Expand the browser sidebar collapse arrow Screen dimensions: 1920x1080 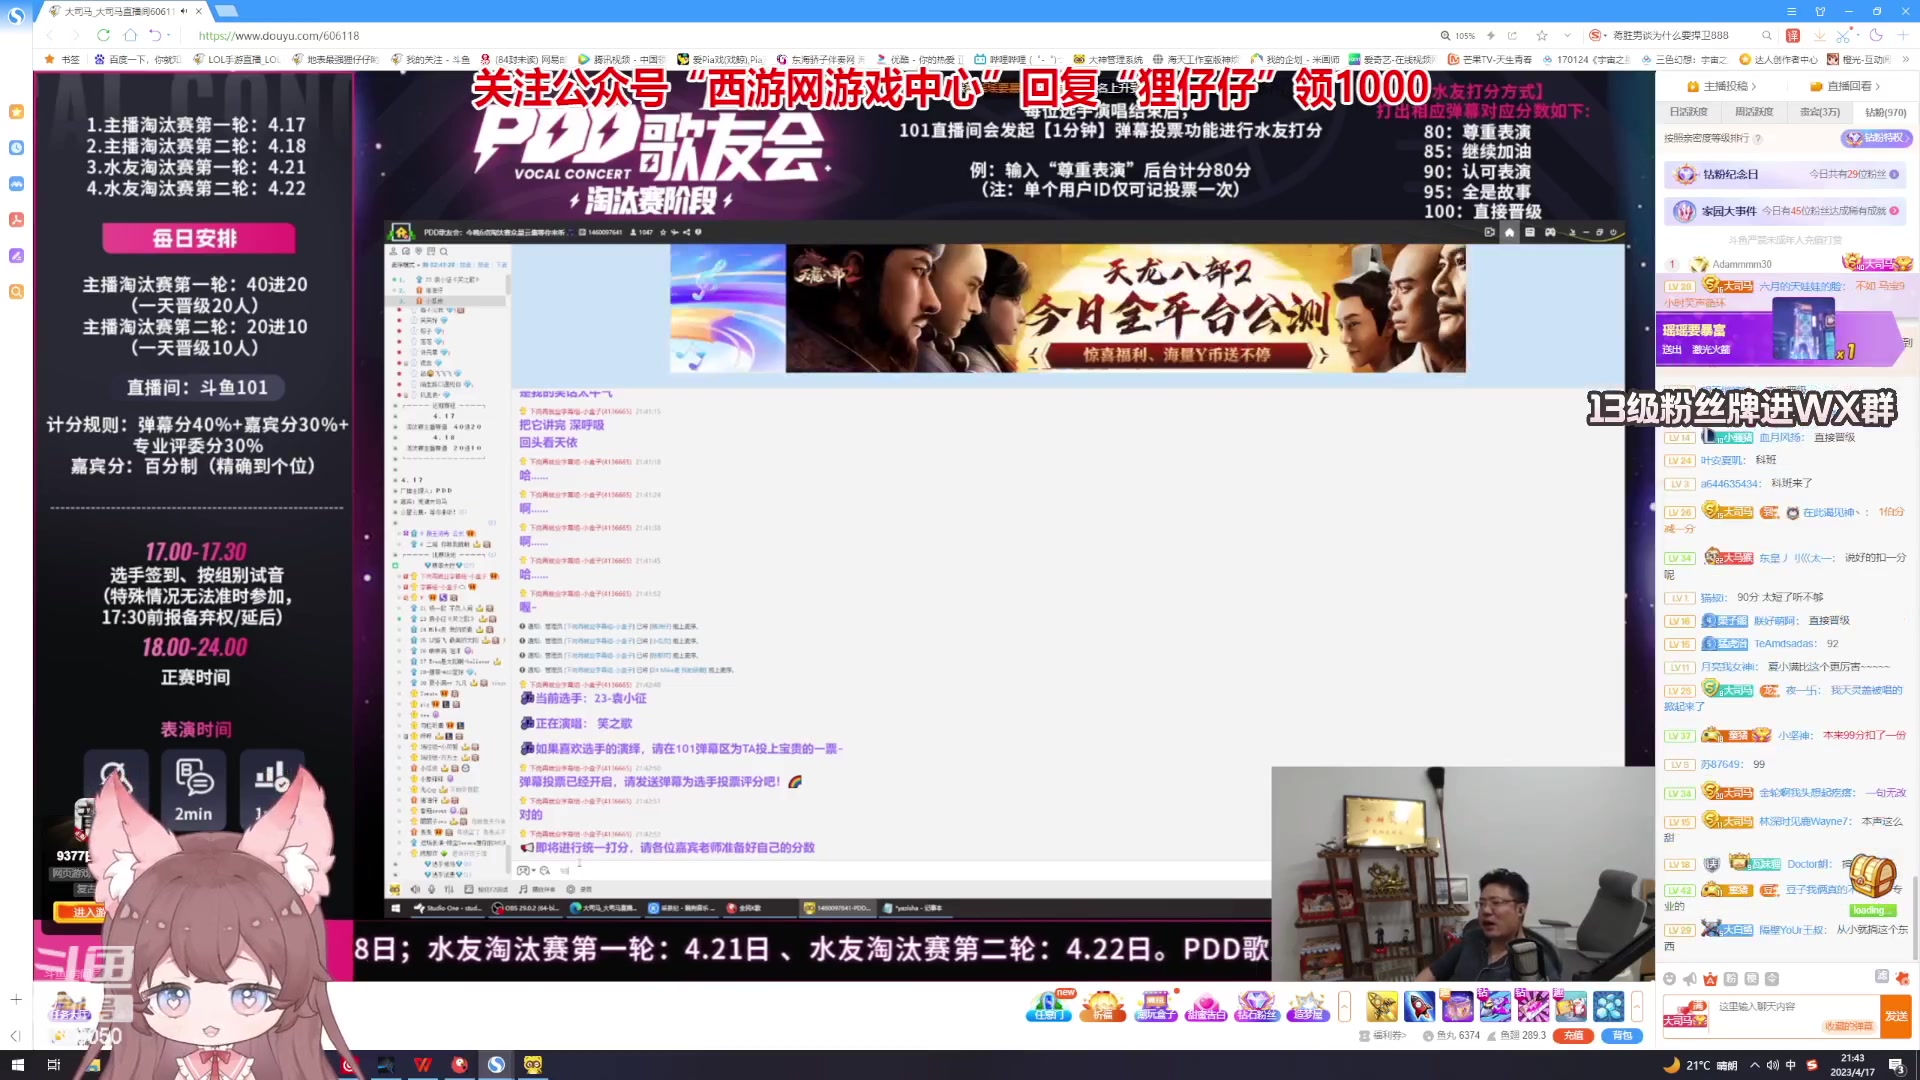[15, 1035]
